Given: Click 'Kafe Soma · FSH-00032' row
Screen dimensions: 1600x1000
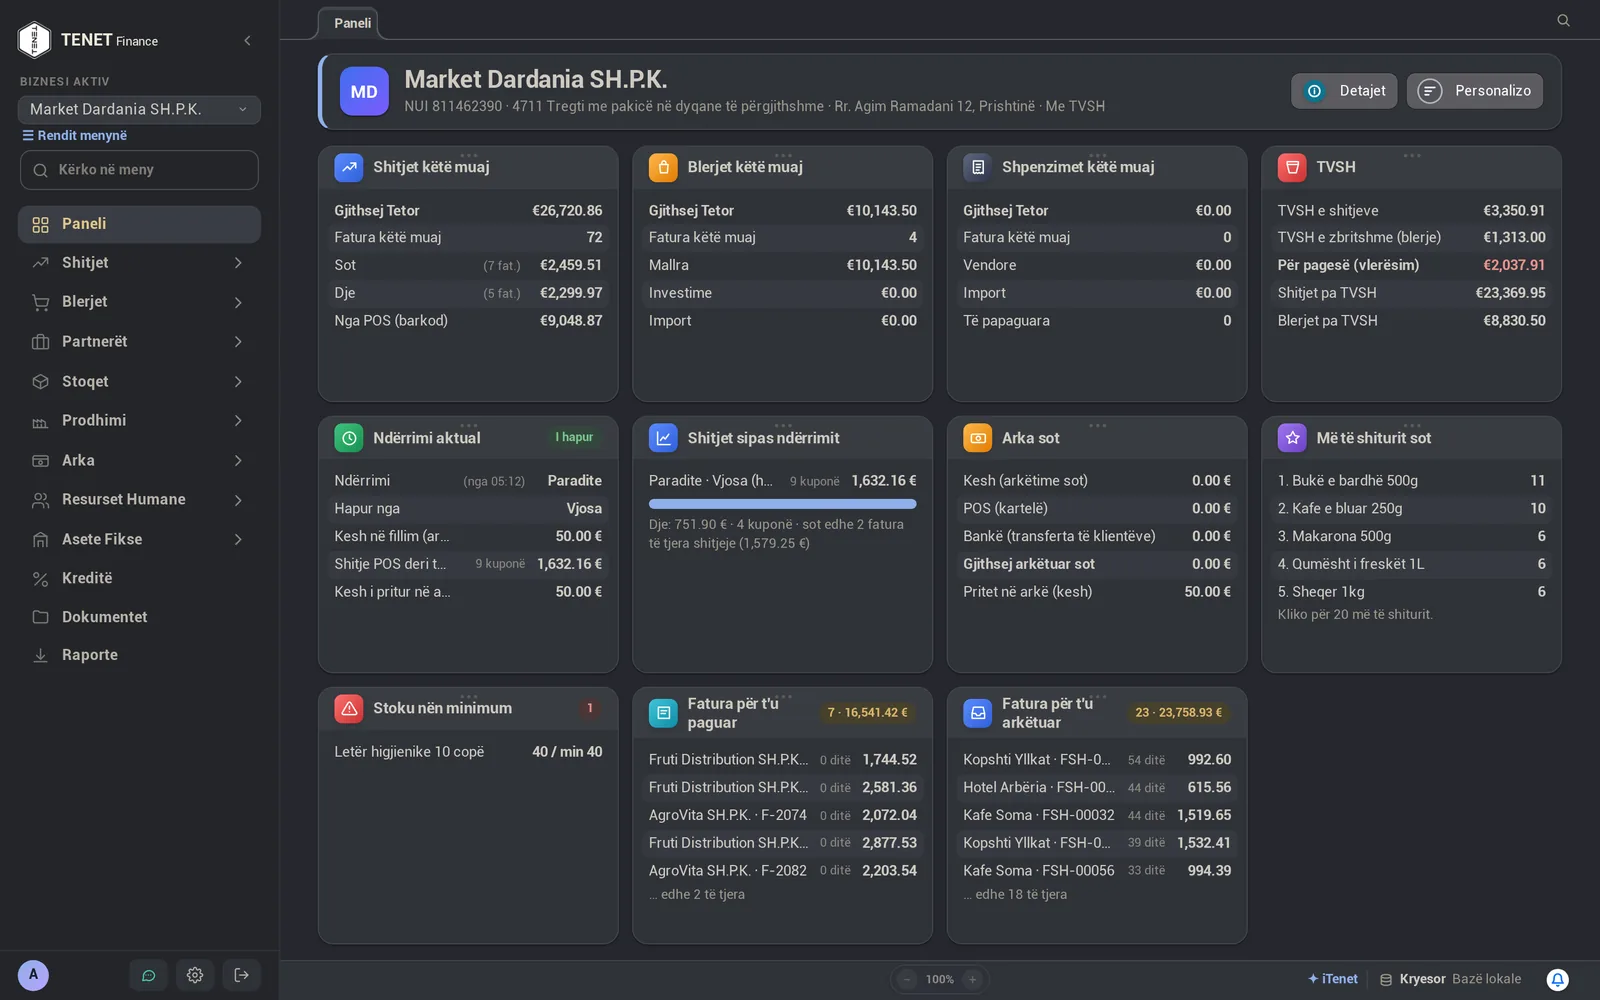Looking at the screenshot, I should click(1097, 815).
